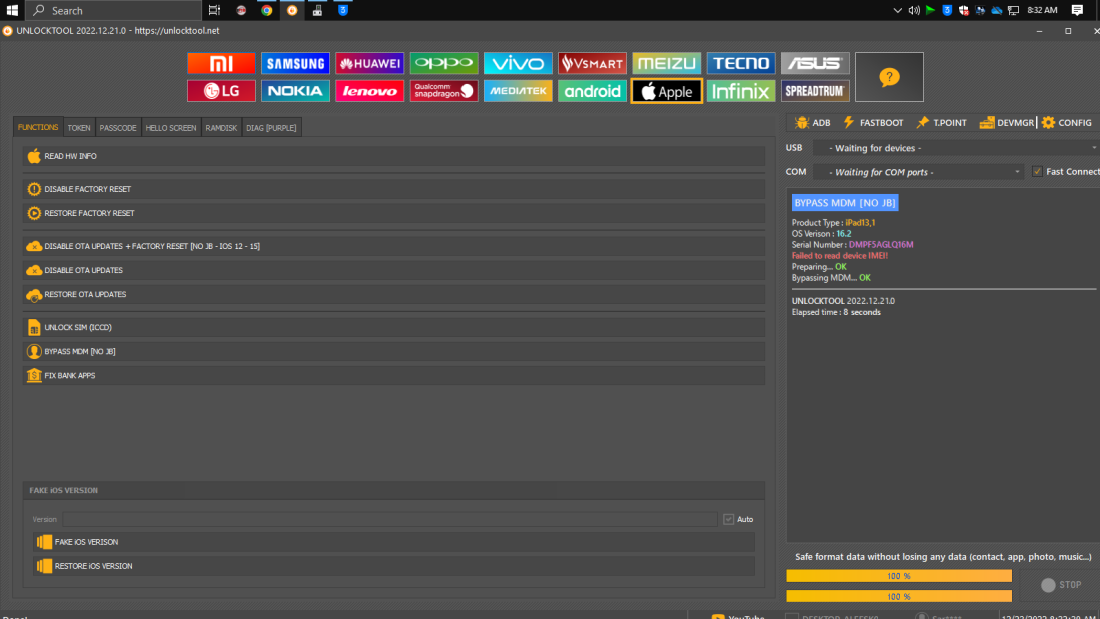Open the Windows notification center
The height and width of the screenshot is (619, 1100).
[1078, 10]
